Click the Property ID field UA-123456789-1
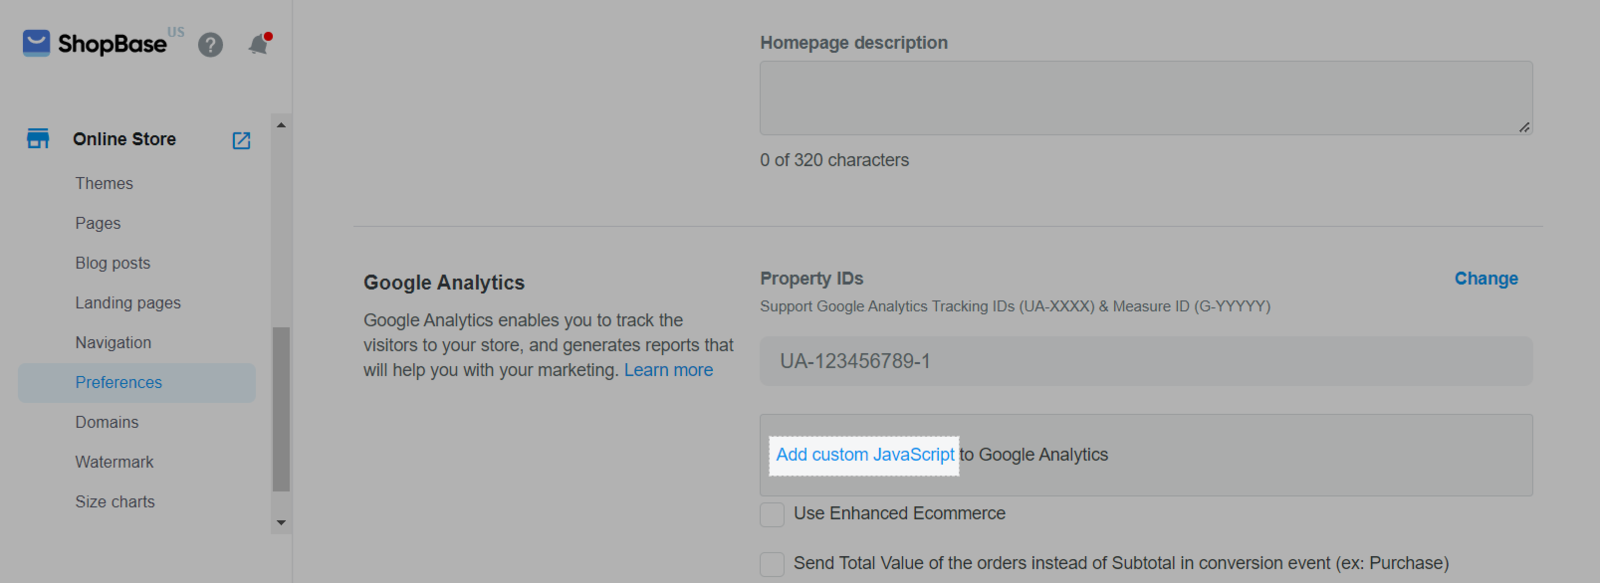Screen dimensions: 1600x583 [x=1145, y=361]
